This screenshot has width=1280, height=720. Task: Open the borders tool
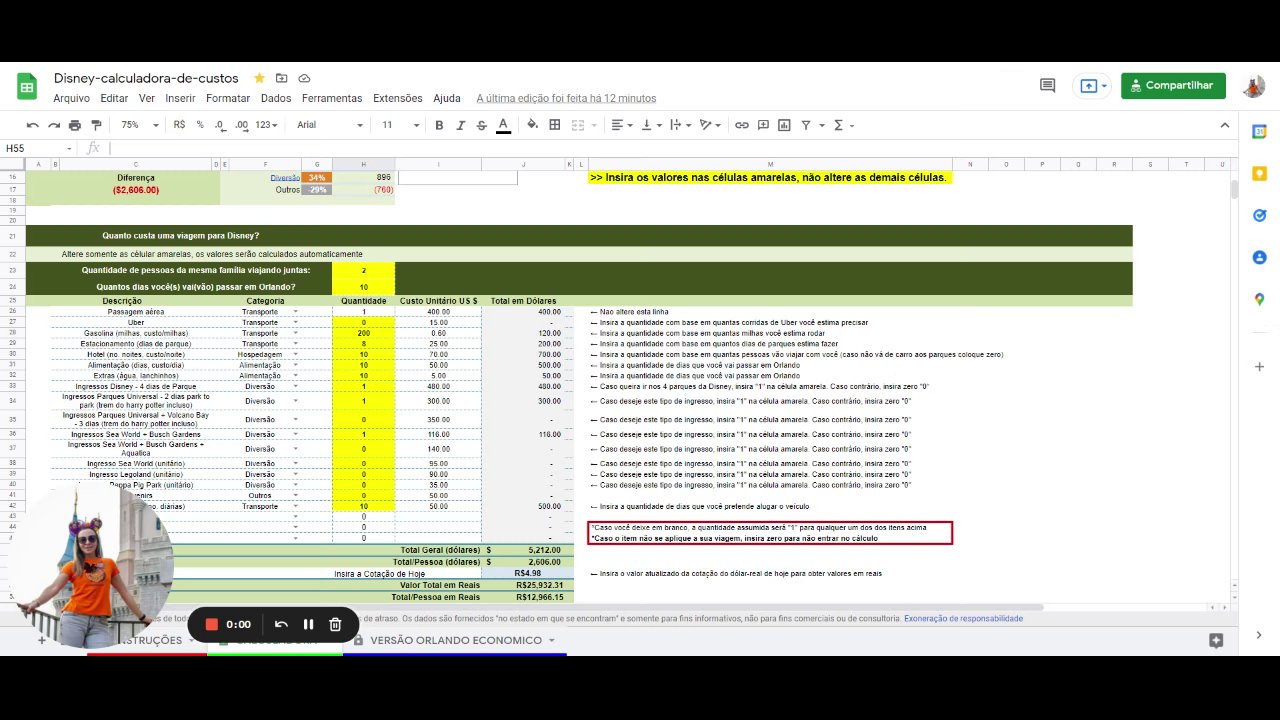tap(555, 125)
